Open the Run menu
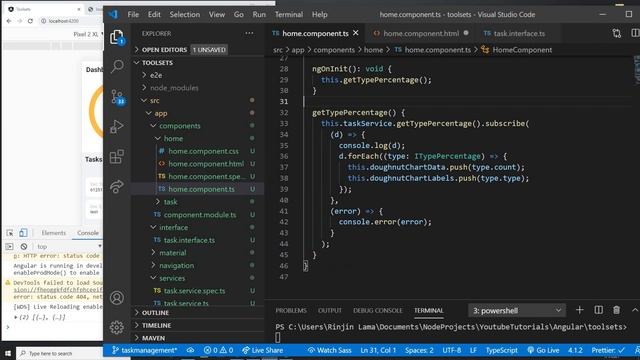 coord(259,14)
